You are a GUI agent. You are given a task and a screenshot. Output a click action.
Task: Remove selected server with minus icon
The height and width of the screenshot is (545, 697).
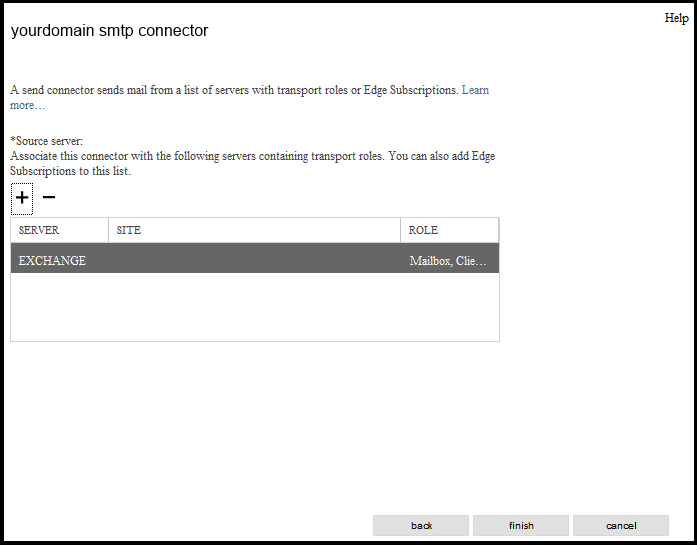[x=48, y=197]
